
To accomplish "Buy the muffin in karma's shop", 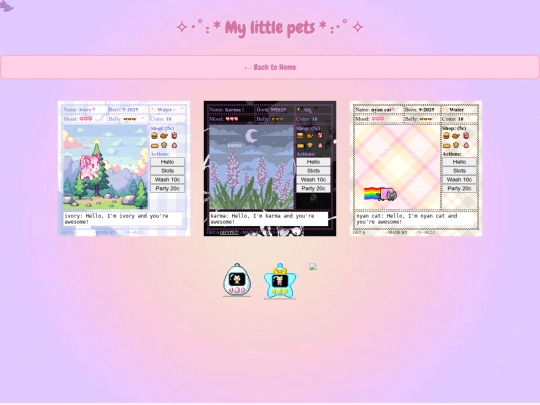I will click(310, 145).
